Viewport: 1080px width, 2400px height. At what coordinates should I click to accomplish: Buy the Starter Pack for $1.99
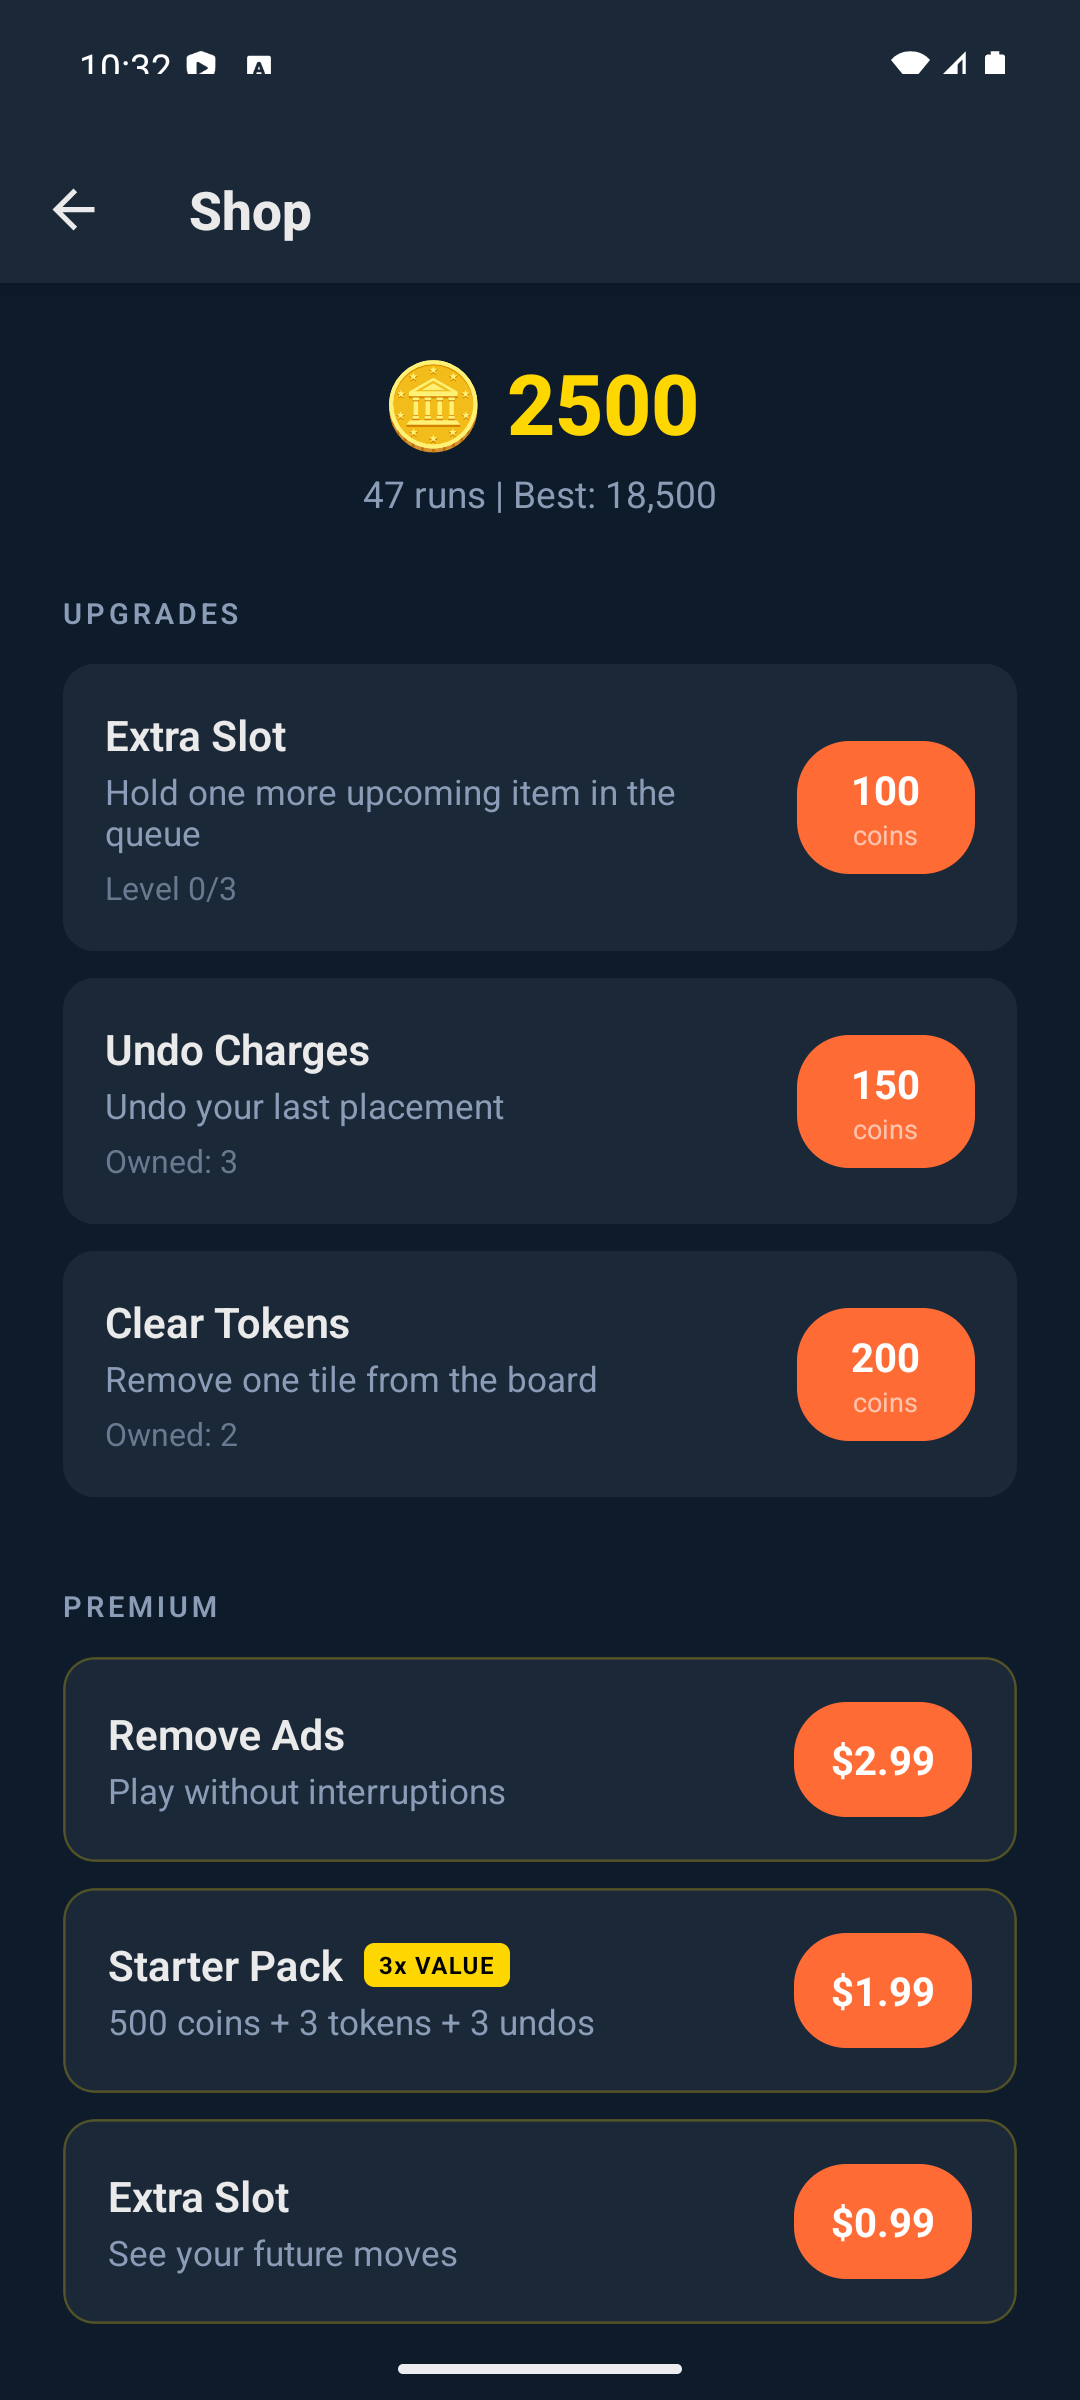tap(882, 1990)
